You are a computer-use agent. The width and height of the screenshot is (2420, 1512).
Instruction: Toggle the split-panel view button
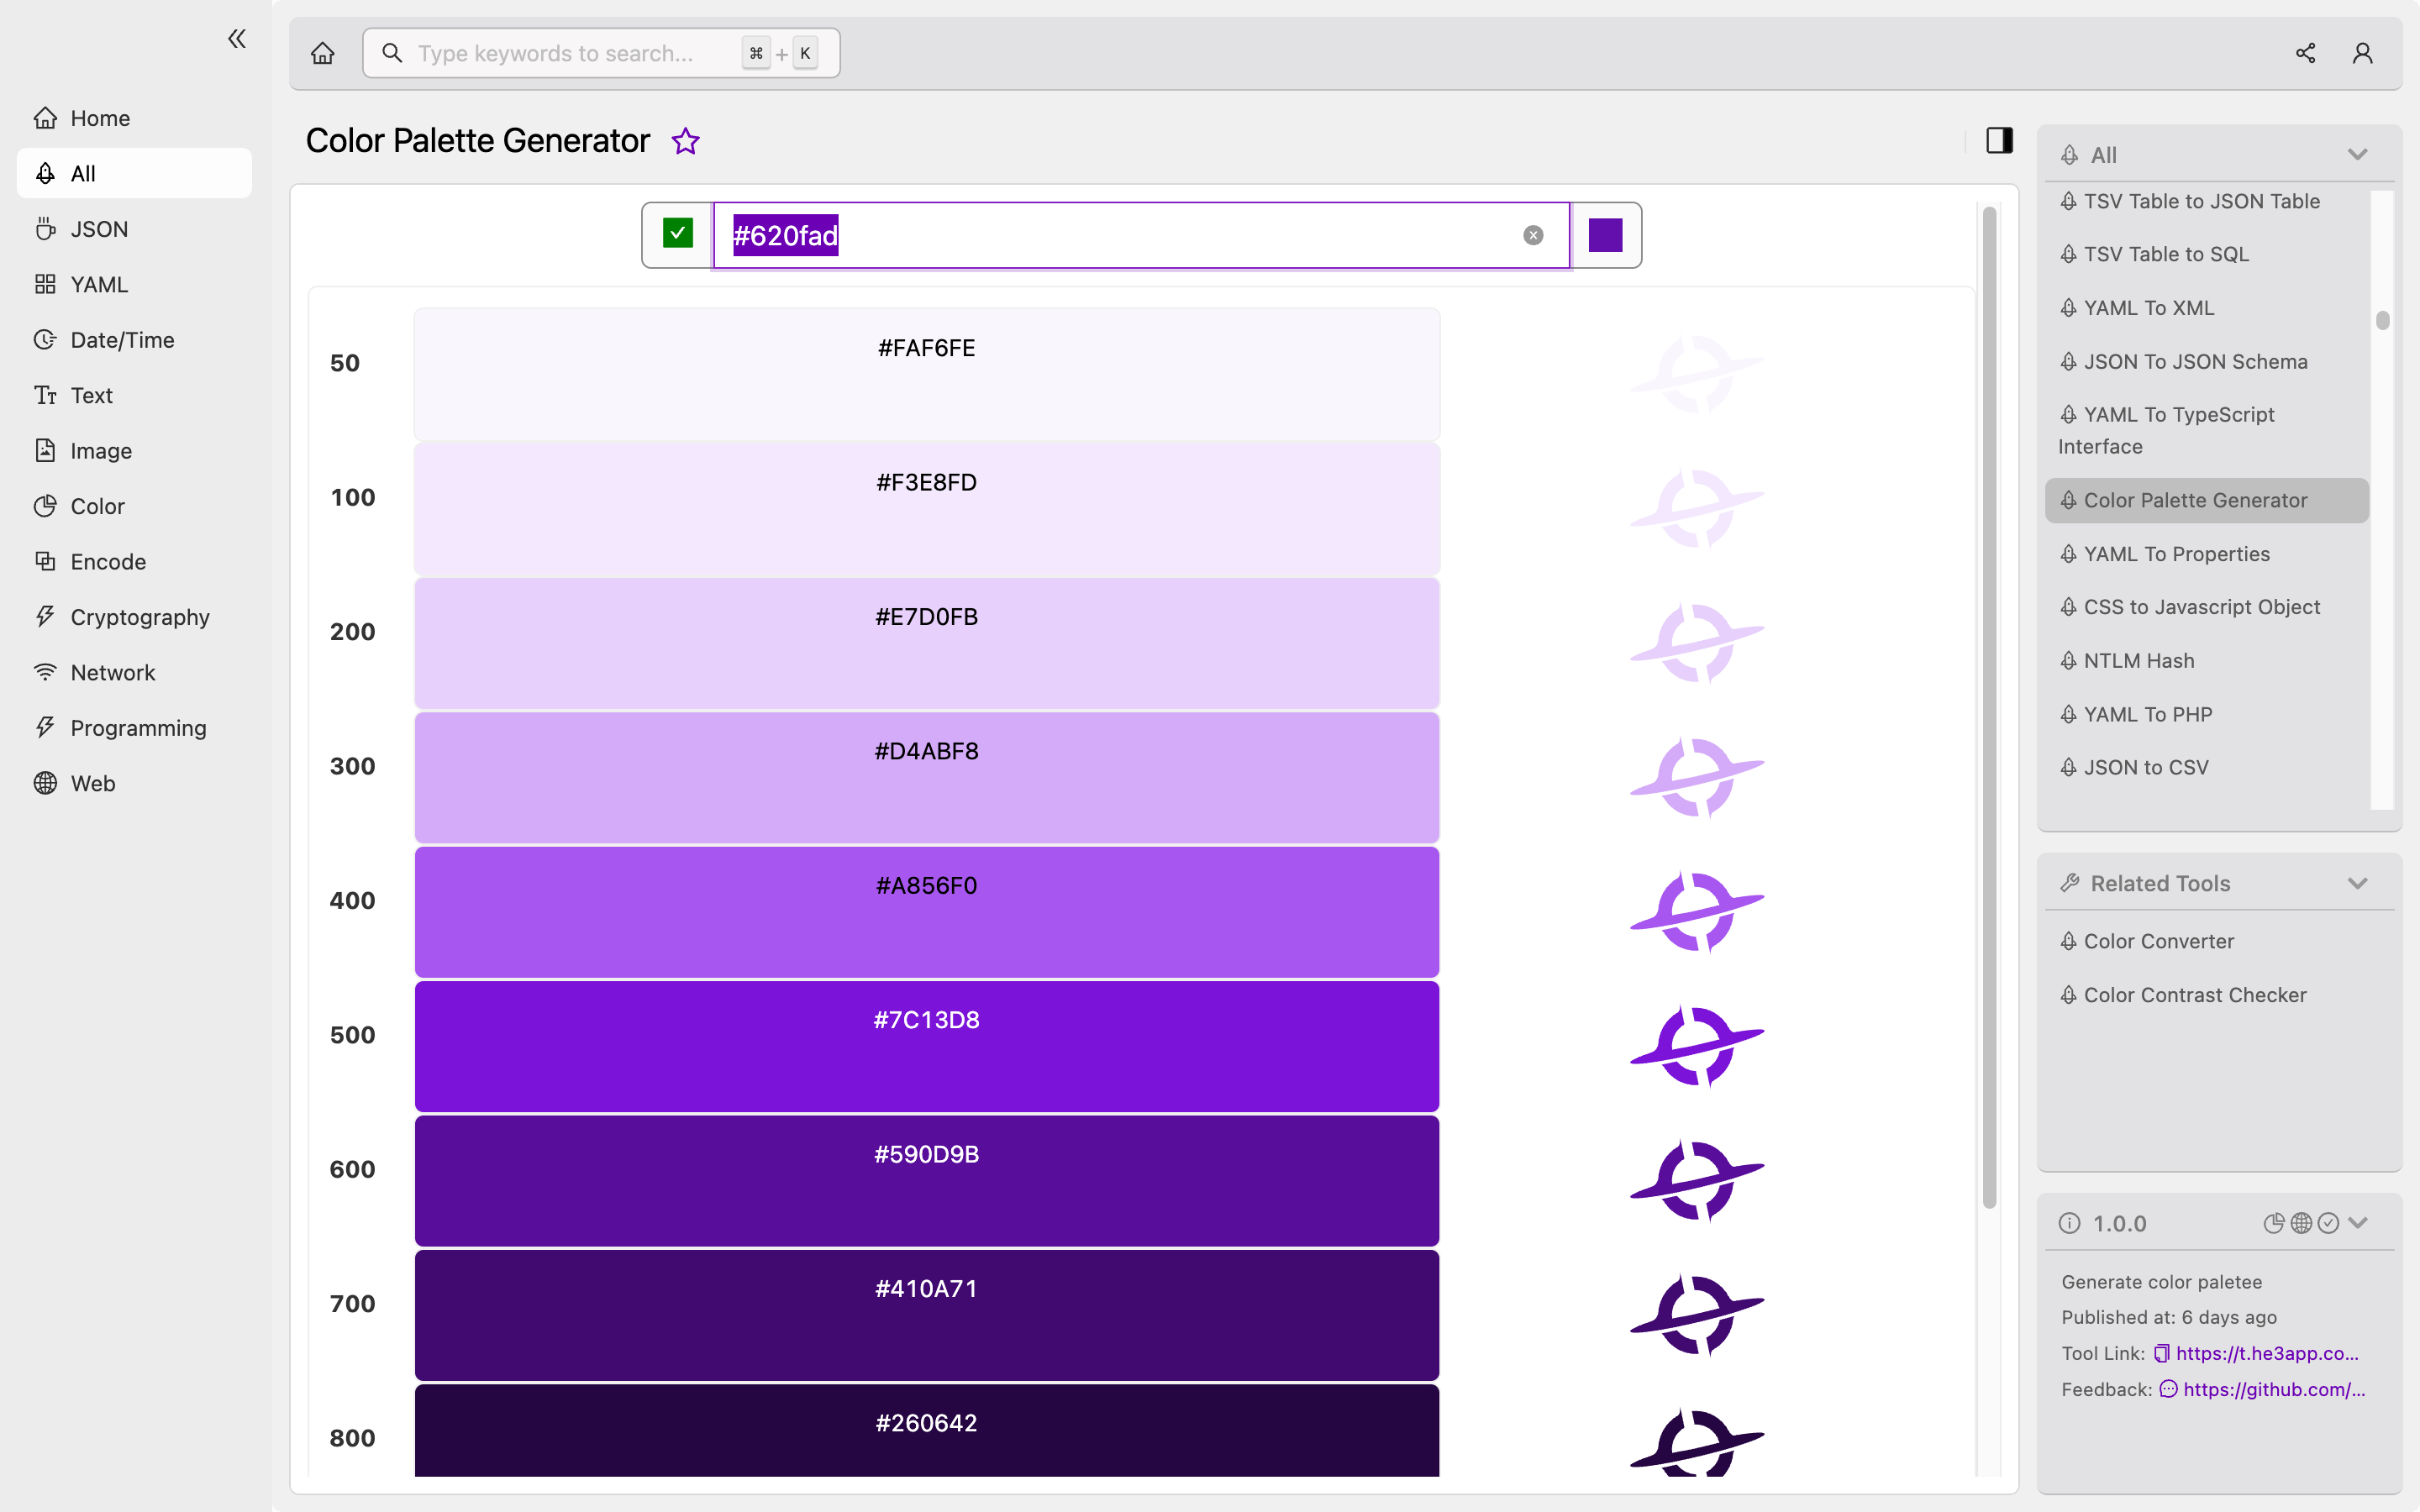(2000, 141)
